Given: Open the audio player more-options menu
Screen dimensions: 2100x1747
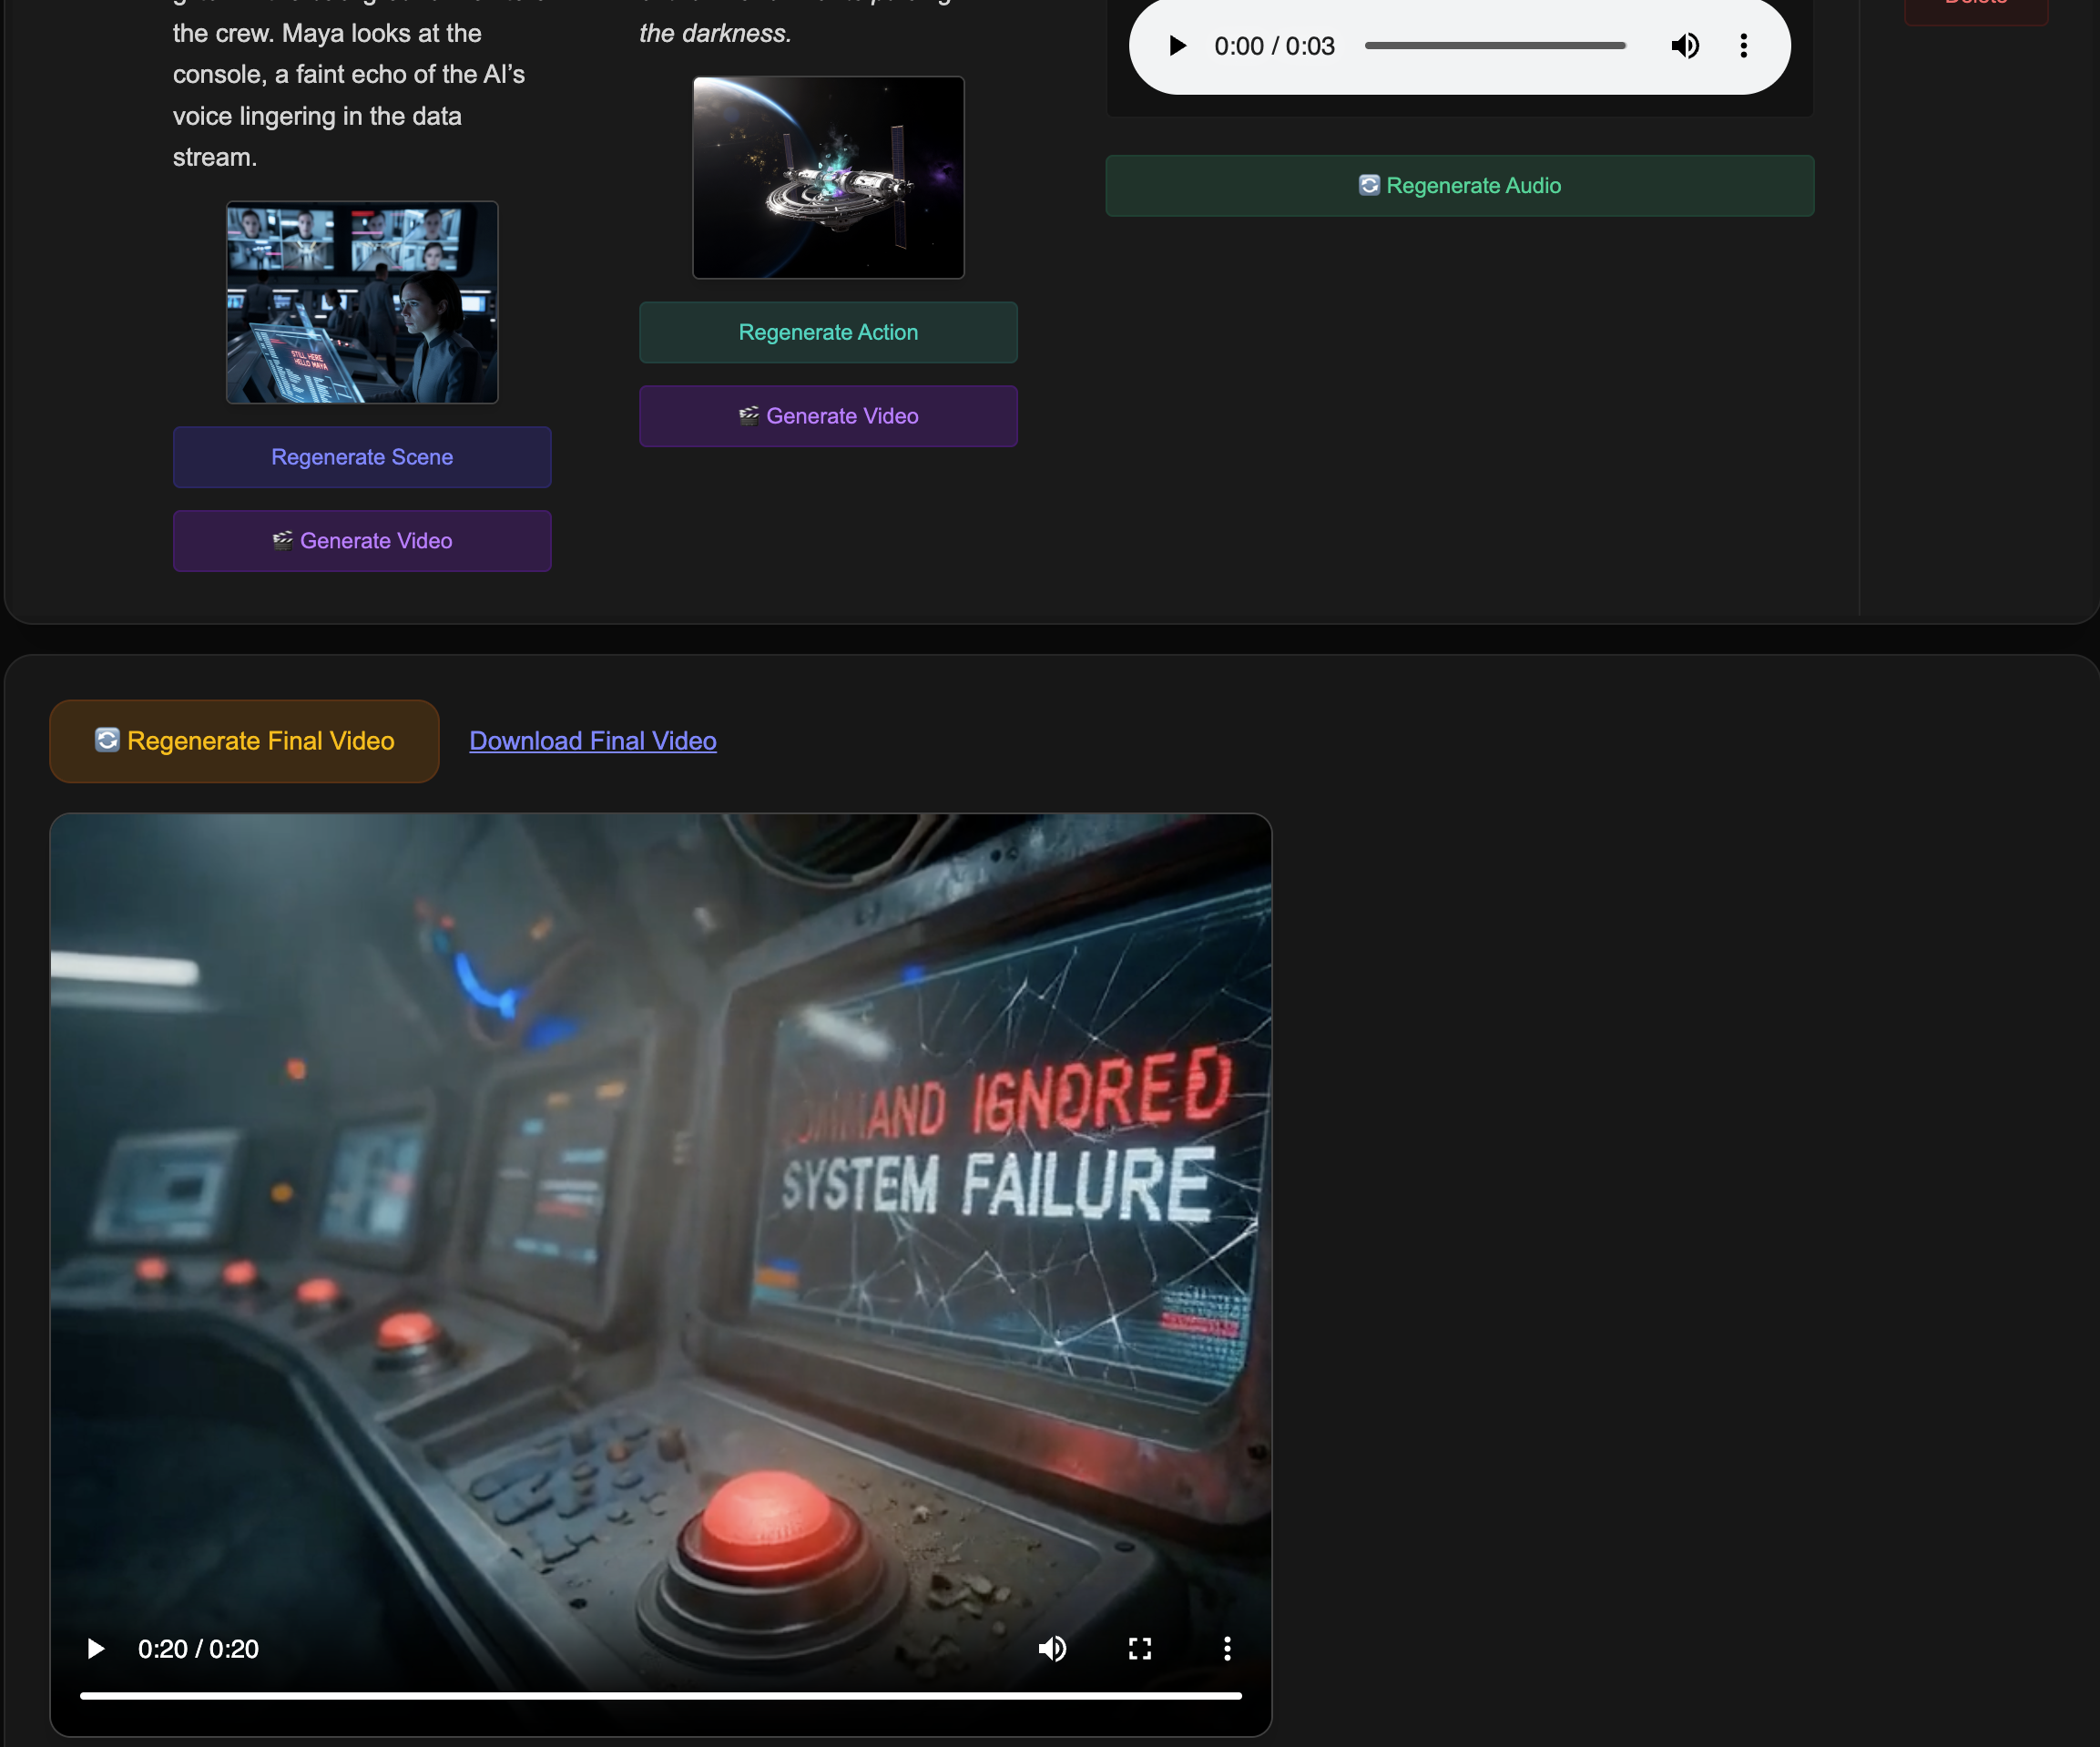Looking at the screenshot, I should [1743, 46].
